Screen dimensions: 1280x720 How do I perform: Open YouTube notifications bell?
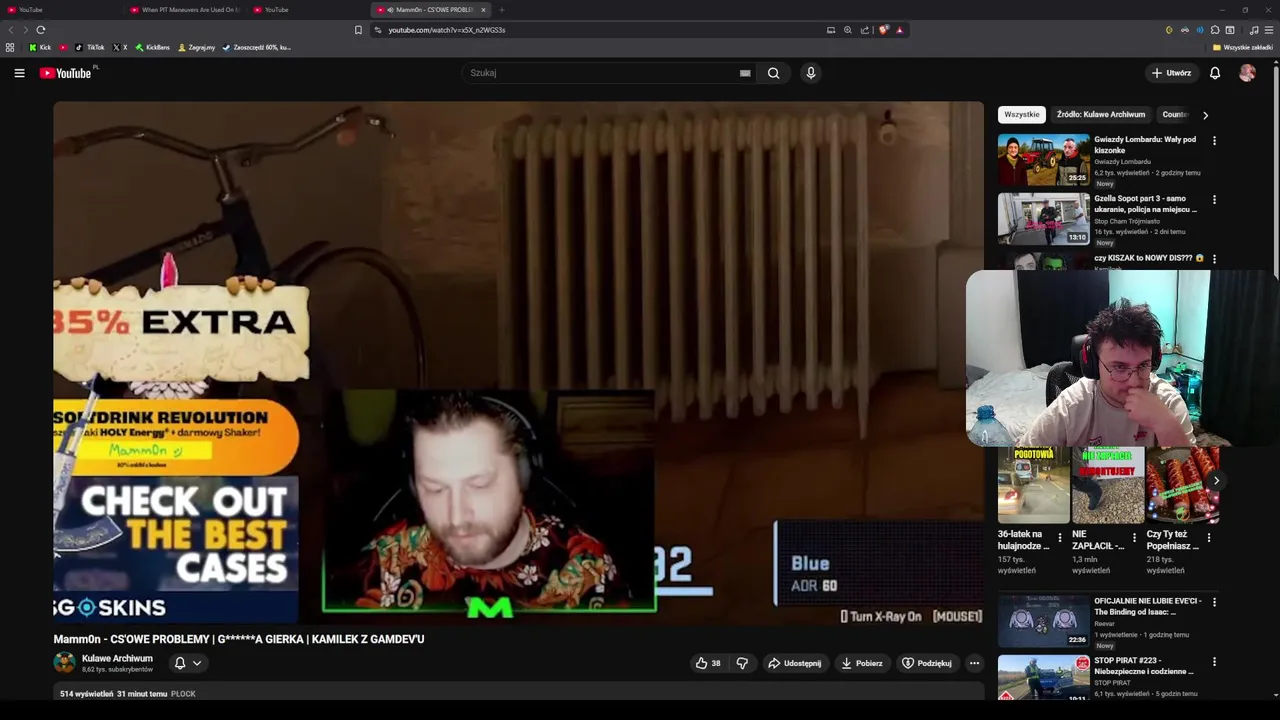pos(1215,73)
